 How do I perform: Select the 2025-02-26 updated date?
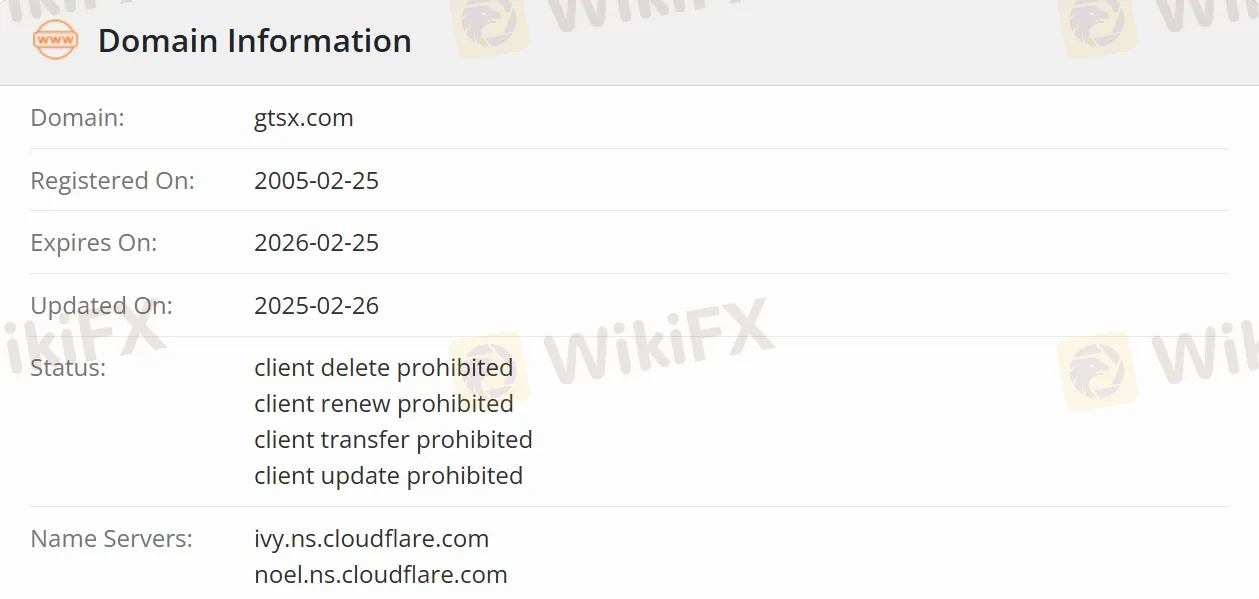click(x=316, y=306)
